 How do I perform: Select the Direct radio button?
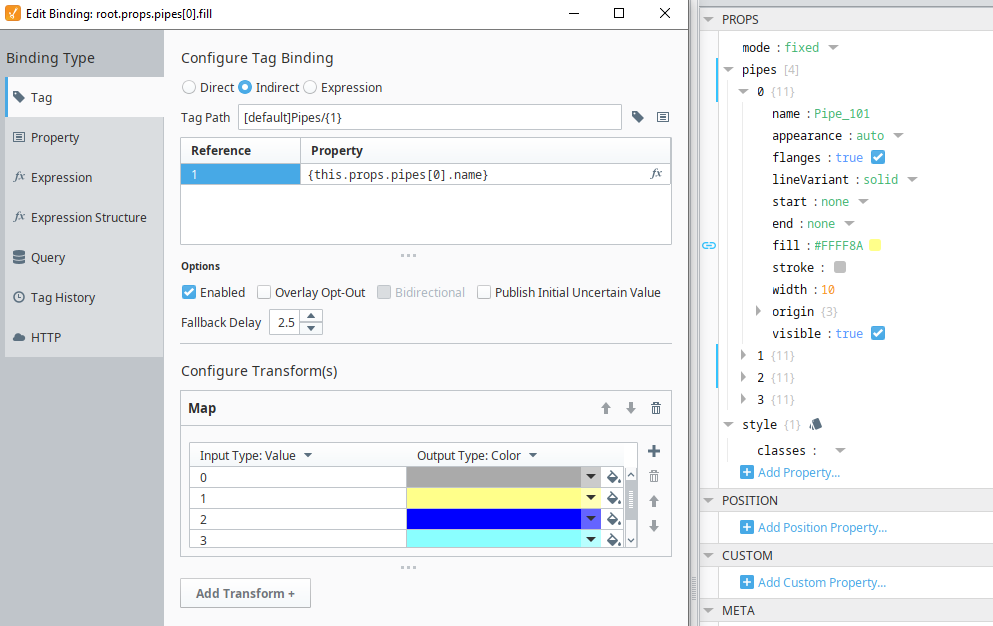(x=189, y=88)
